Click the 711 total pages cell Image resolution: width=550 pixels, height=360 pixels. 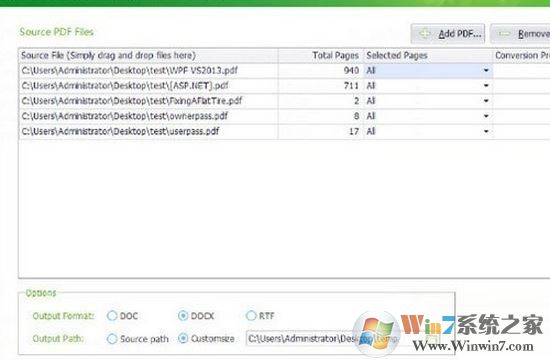pyautogui.click(x=321, y=86)
